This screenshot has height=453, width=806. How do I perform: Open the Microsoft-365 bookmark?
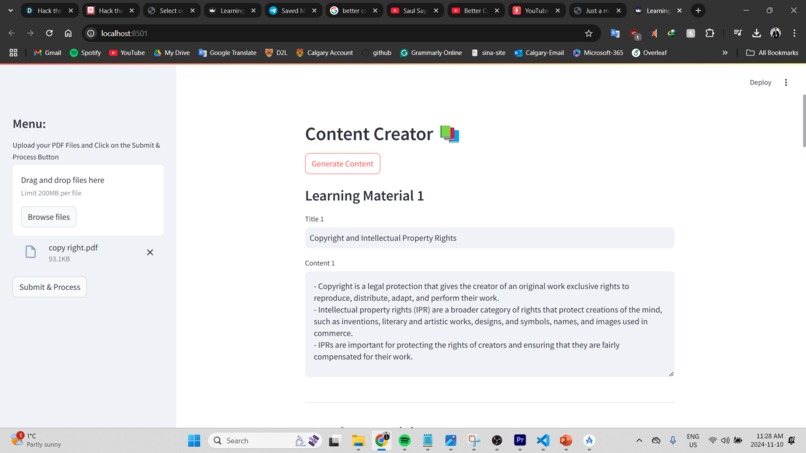pyautogui.click(x=598, y=52)
